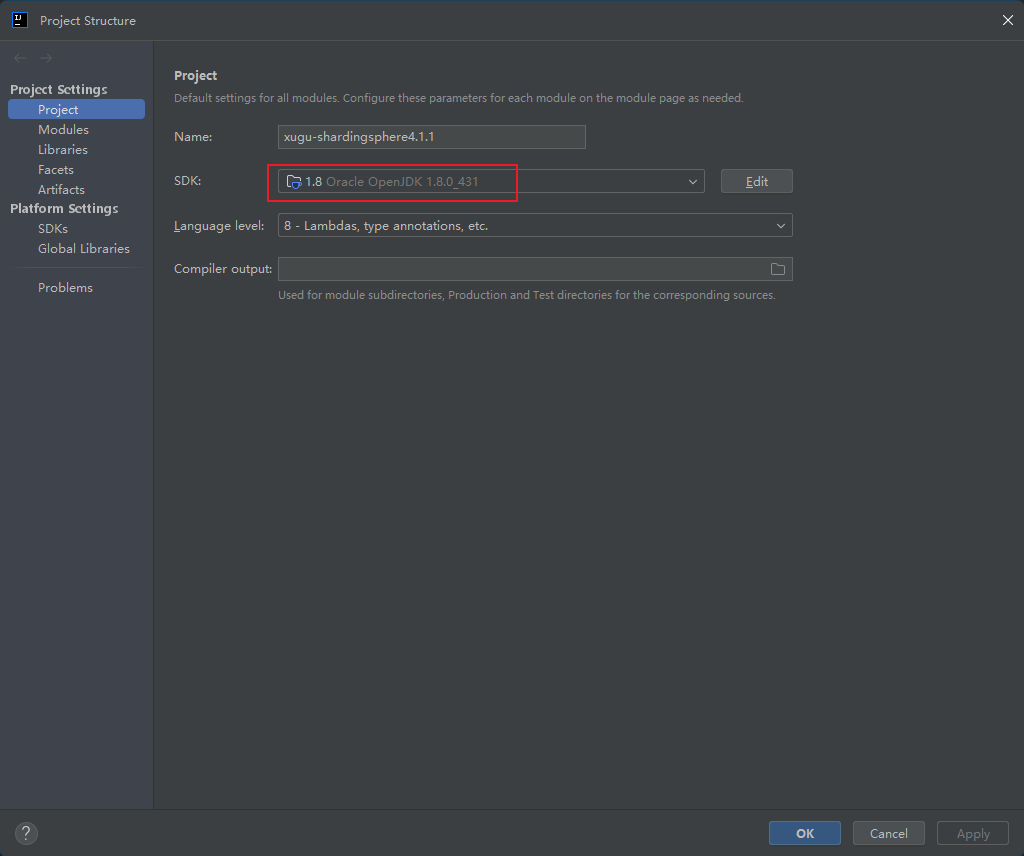Open the Artifacts configuration page
1024x856 pixels.
tap(61, 189)
